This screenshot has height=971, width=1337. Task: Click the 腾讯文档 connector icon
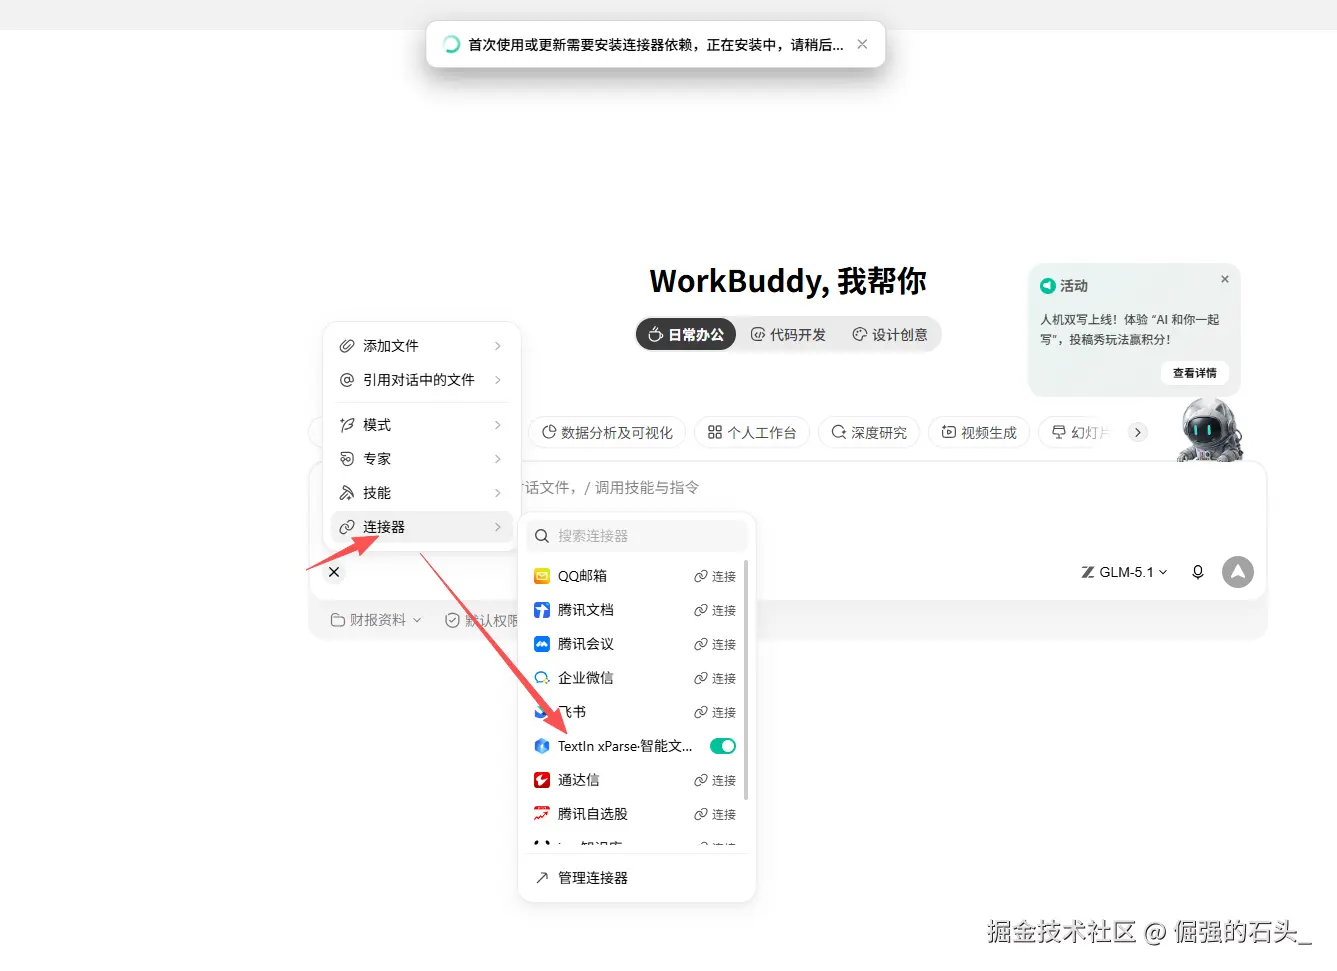[542, 610]
